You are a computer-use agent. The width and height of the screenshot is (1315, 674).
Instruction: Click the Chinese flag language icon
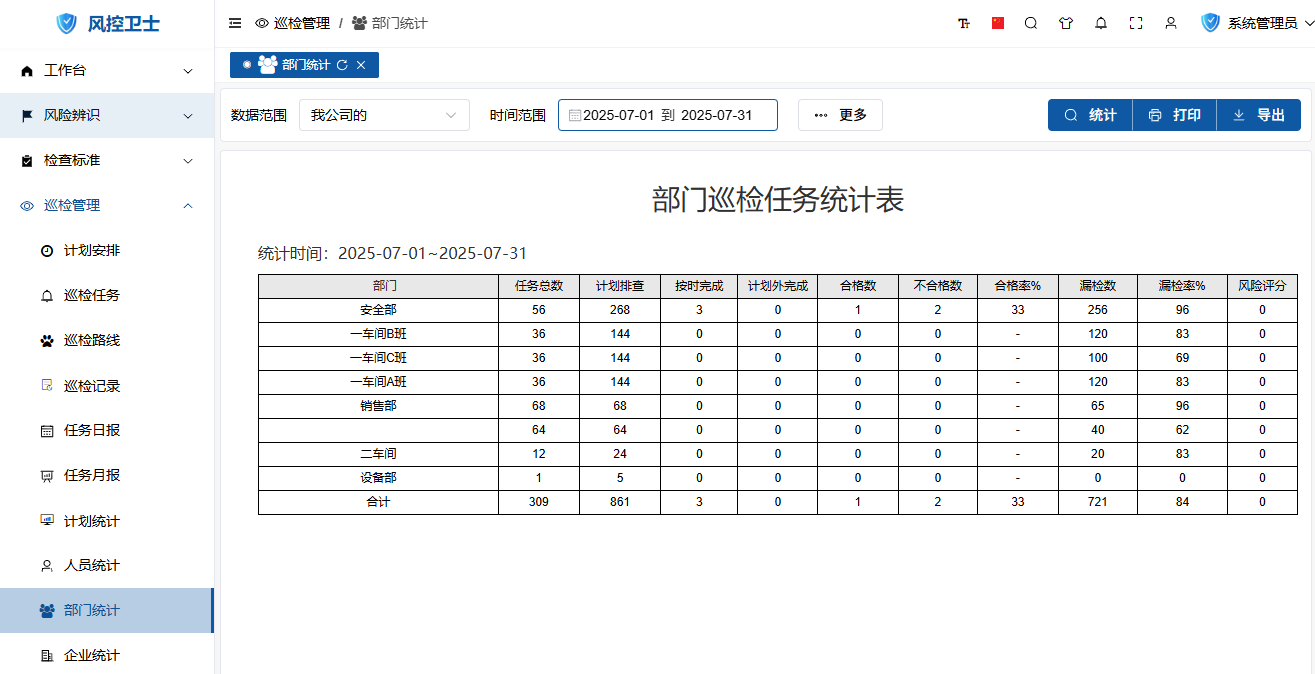click(x=998, y=23)
